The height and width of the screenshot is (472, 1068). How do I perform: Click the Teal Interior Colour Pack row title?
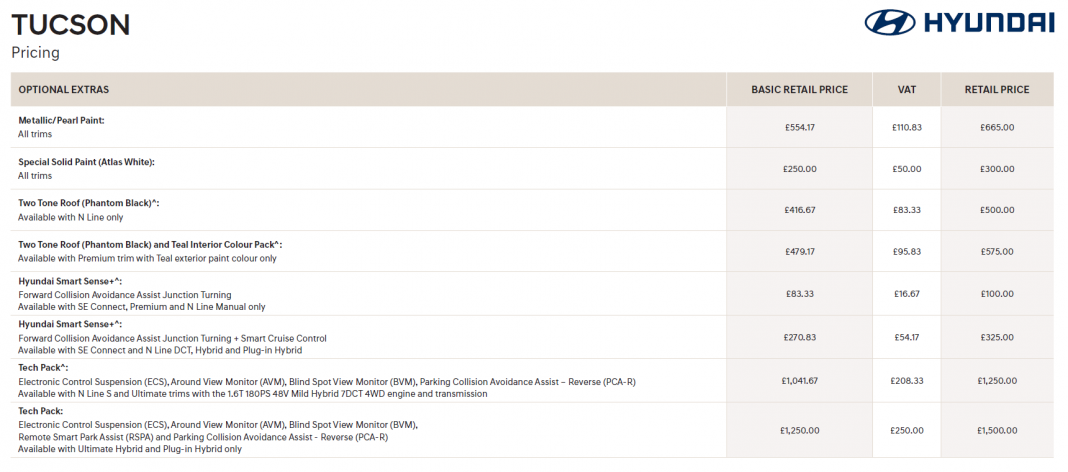150,244
